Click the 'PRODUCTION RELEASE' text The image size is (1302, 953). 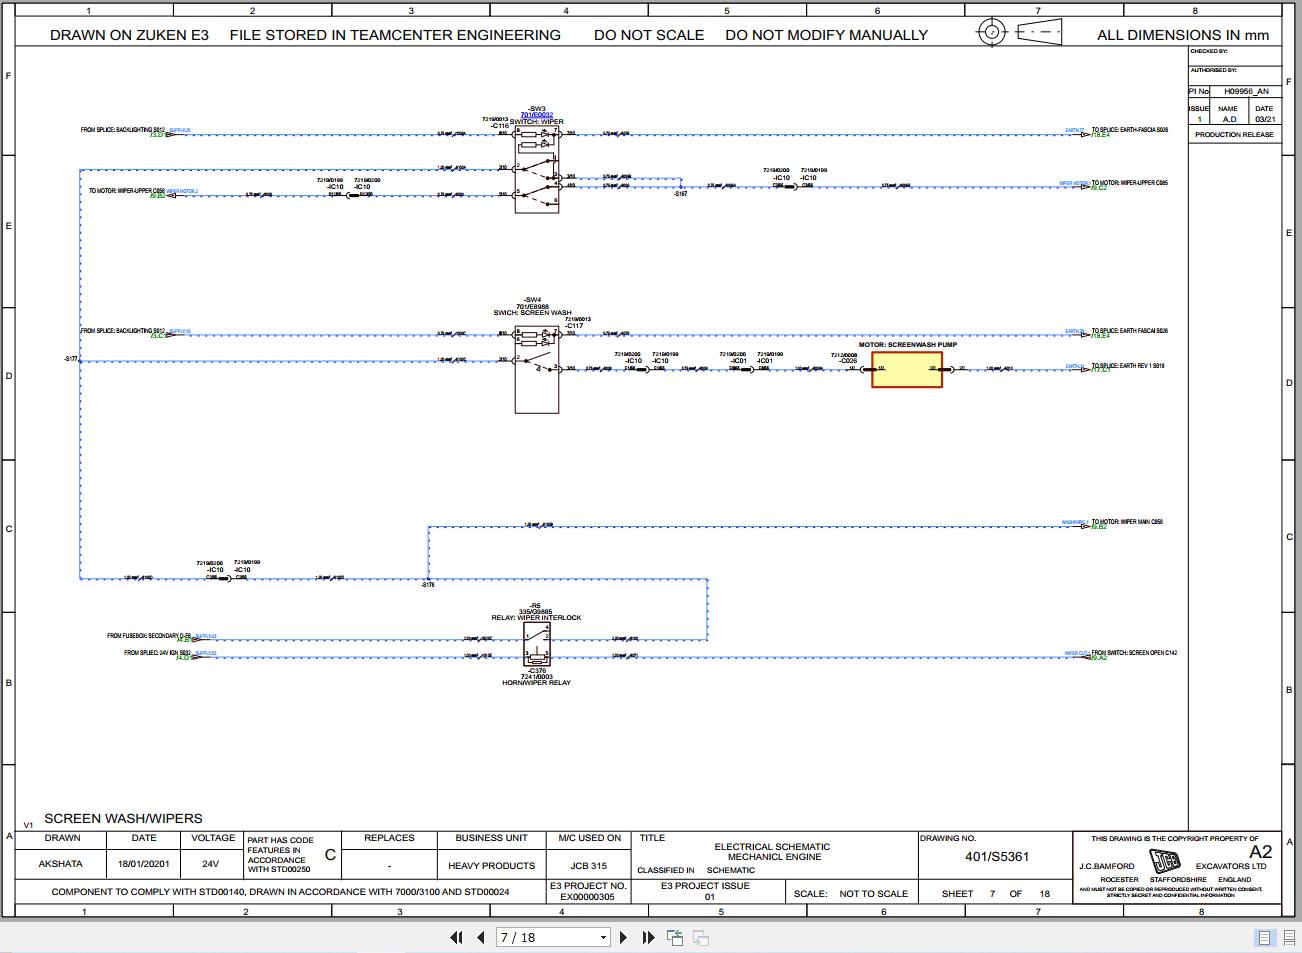tap(1234, 134)
